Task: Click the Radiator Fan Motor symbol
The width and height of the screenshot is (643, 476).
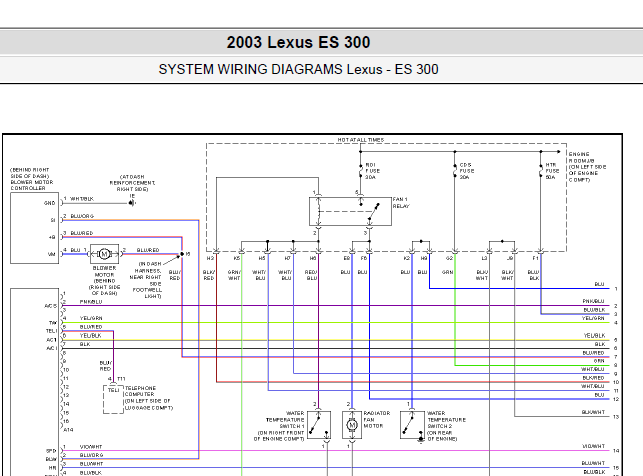Action: click(x=352, y=425)
